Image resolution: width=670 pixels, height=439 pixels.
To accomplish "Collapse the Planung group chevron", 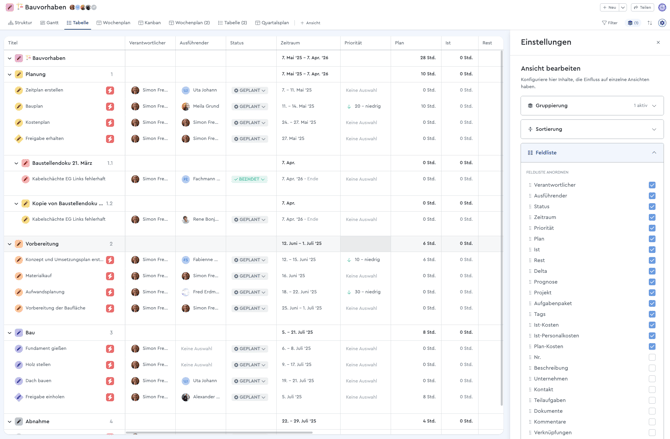I will 9,74.
